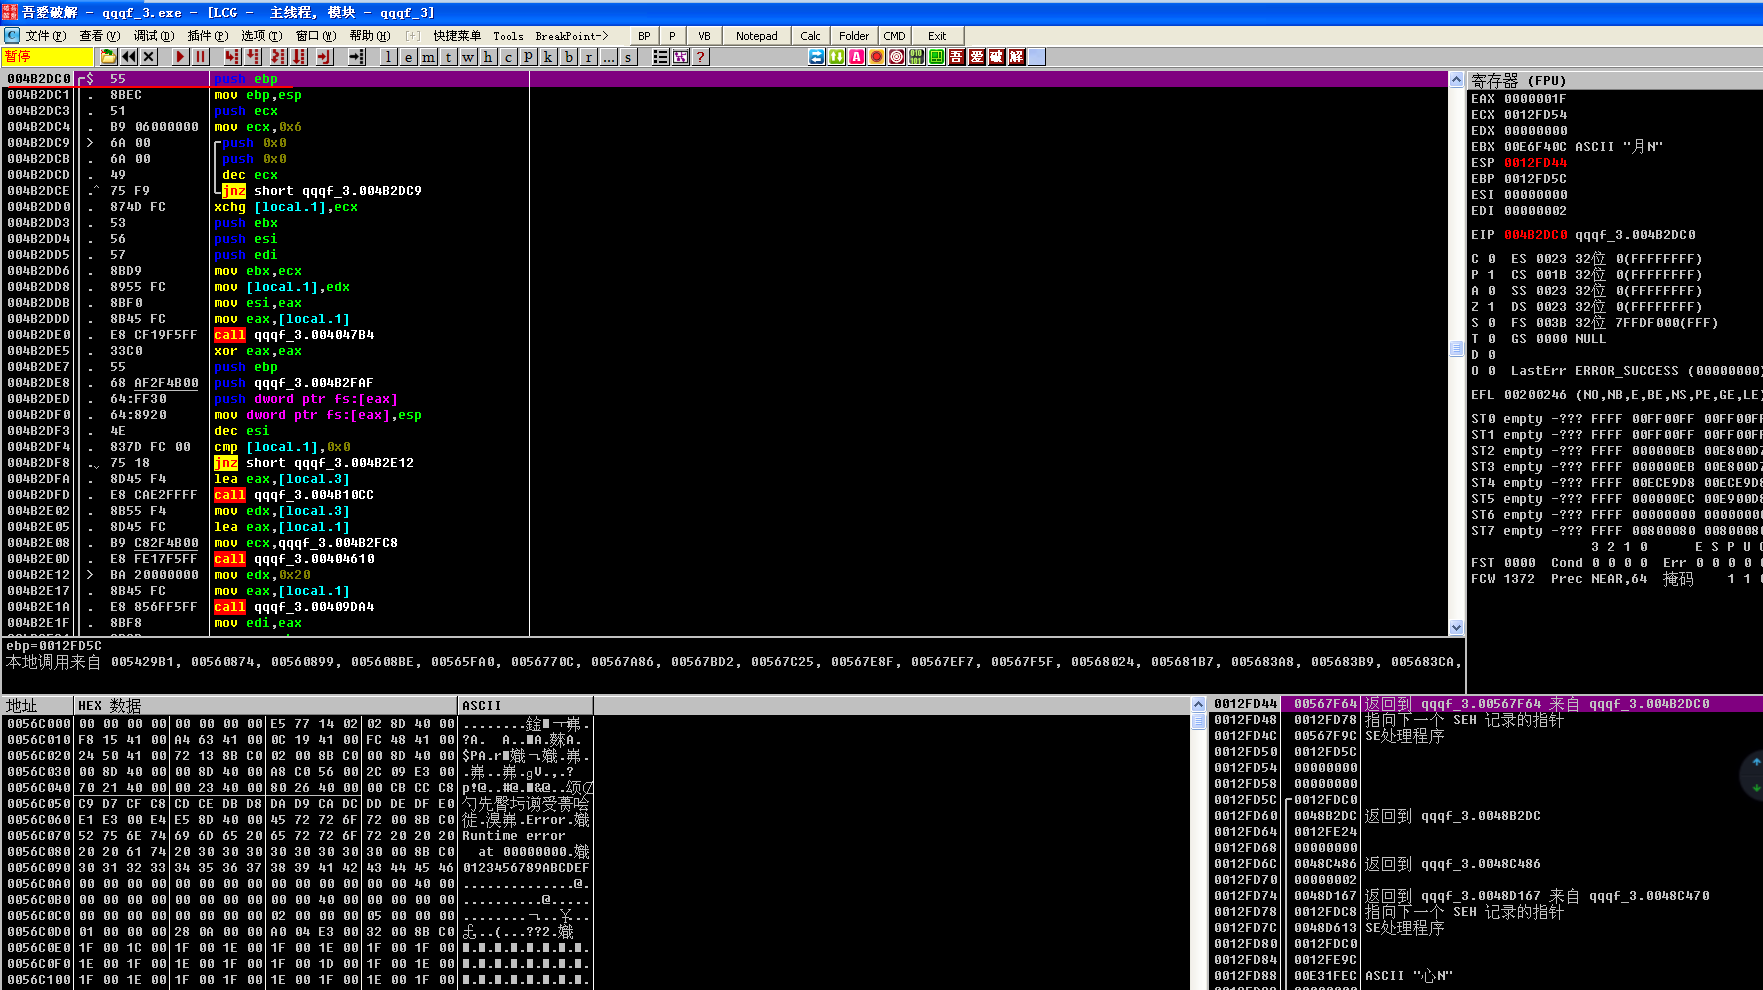Click disassembly pane scroll-down arrow
The width and height of the screenshot is (1763, 990).
click(x=1456, y=627)
